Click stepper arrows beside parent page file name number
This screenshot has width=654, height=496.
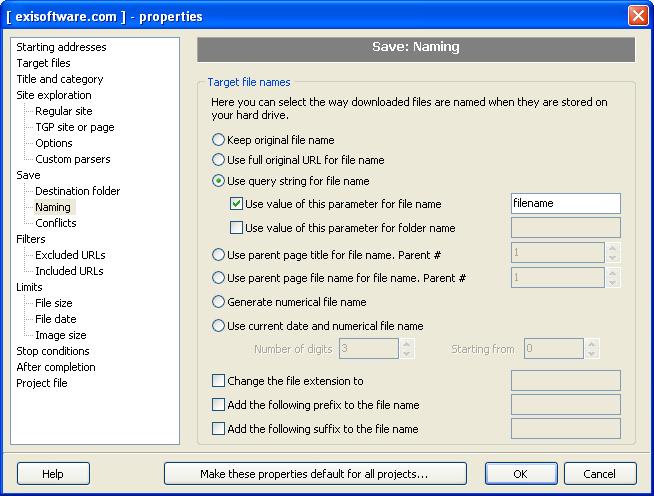[x=612, y=277]
